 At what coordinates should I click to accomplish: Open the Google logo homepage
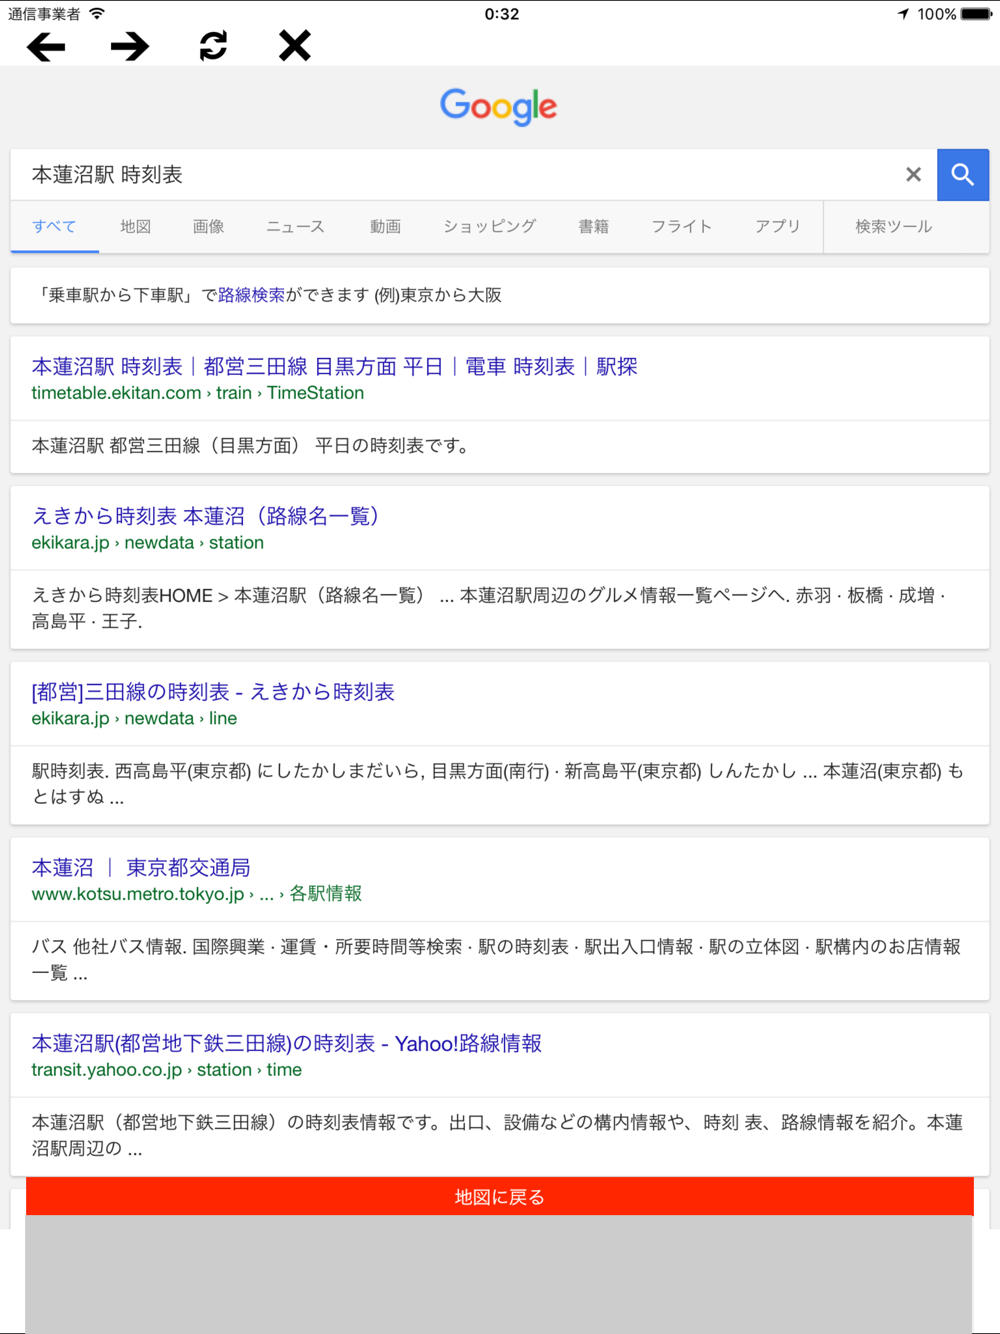pyautogui.click(x=499, y=106)
